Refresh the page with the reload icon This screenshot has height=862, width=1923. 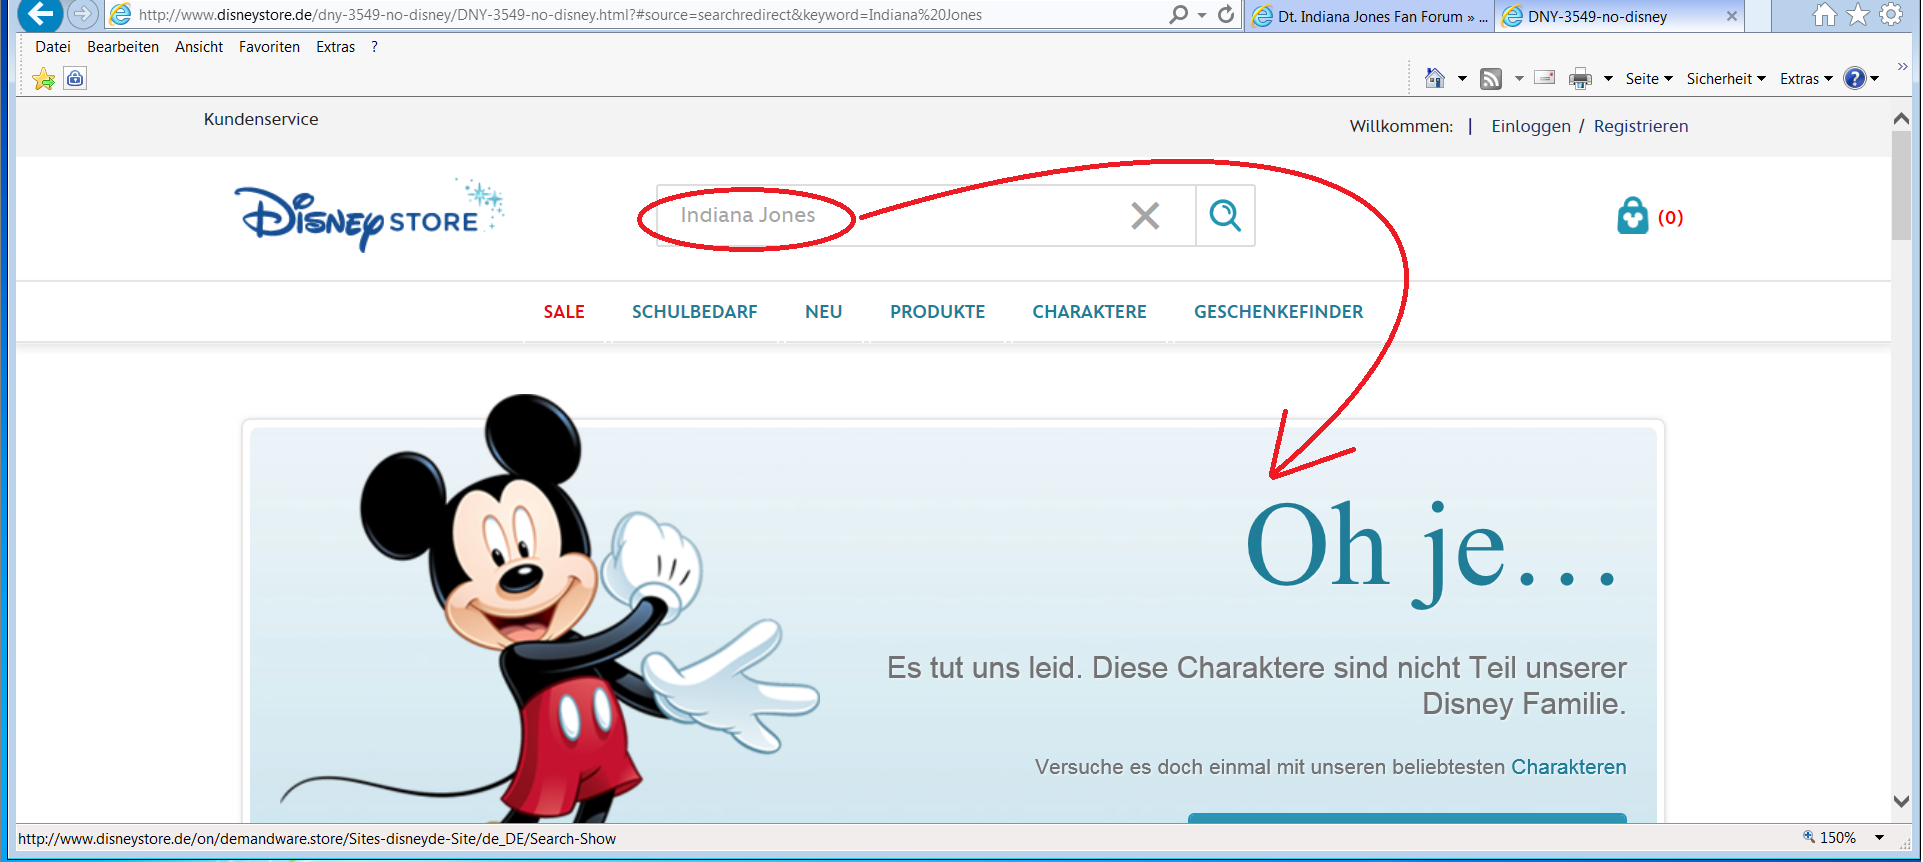pos(1226,15)
